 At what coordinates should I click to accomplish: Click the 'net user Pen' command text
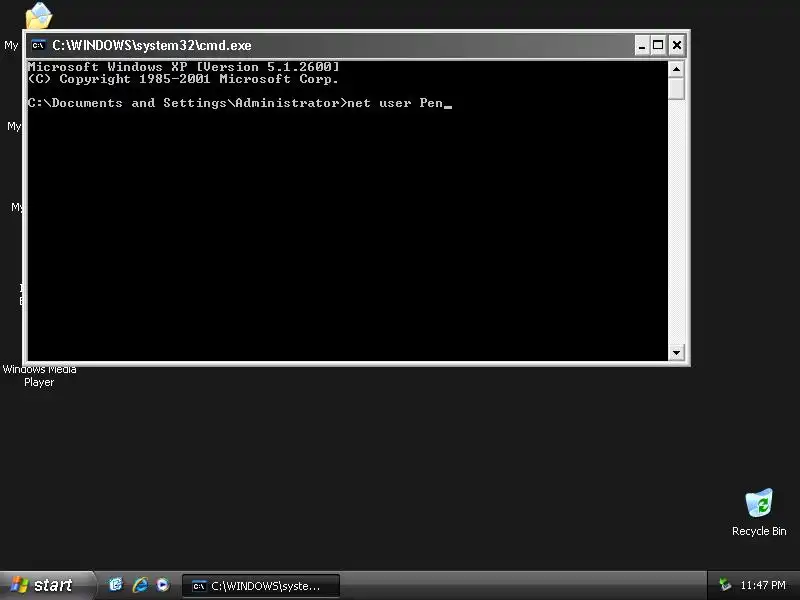point(394,103)
